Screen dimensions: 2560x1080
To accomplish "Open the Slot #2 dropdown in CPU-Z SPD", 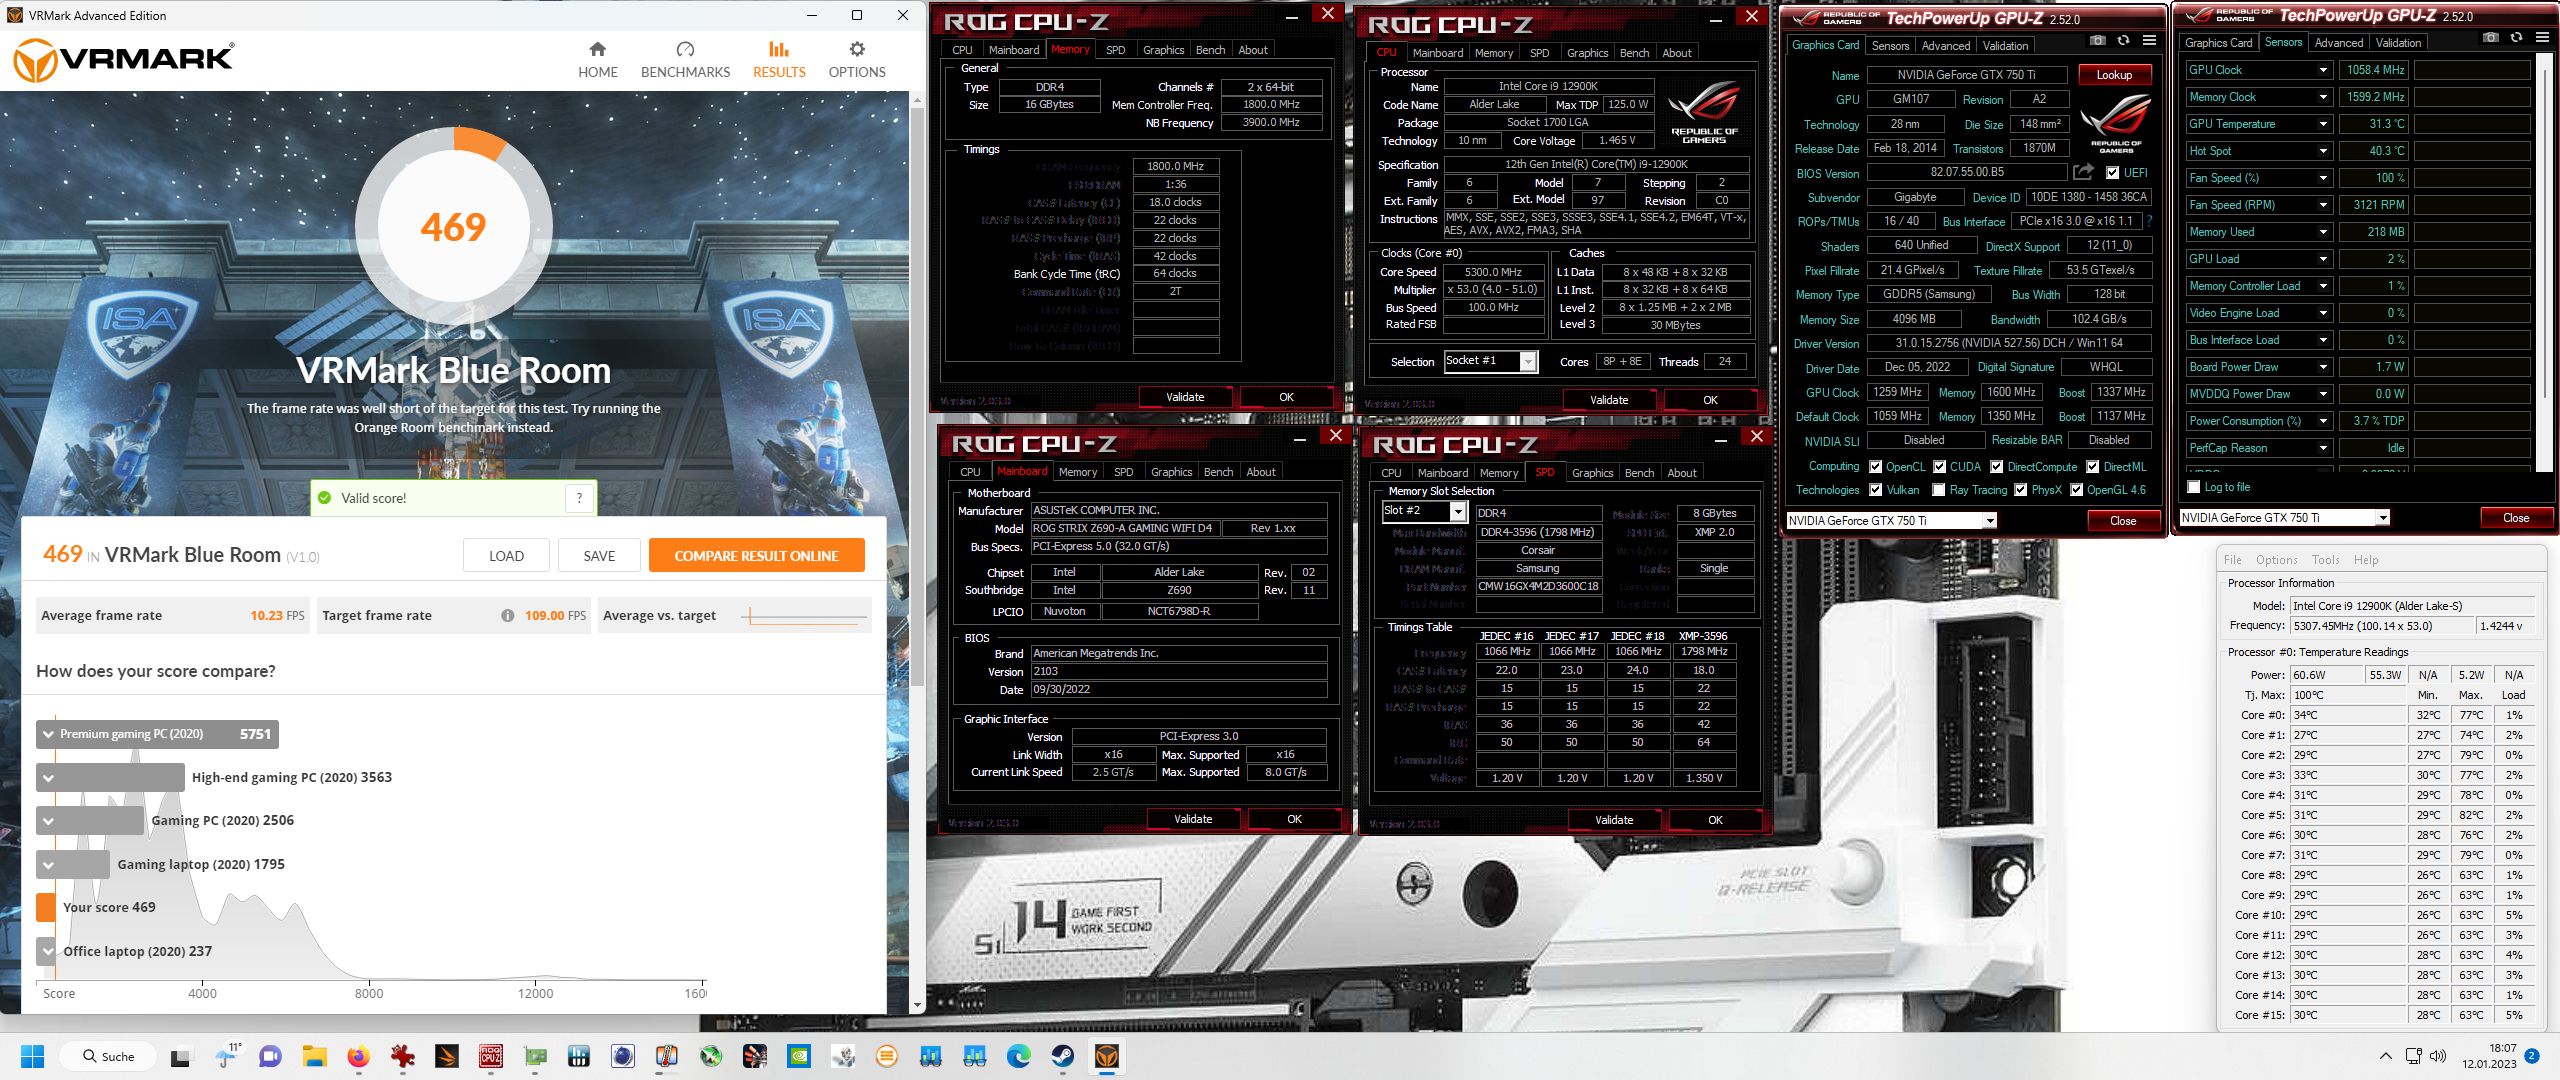I will point(1458,512).
